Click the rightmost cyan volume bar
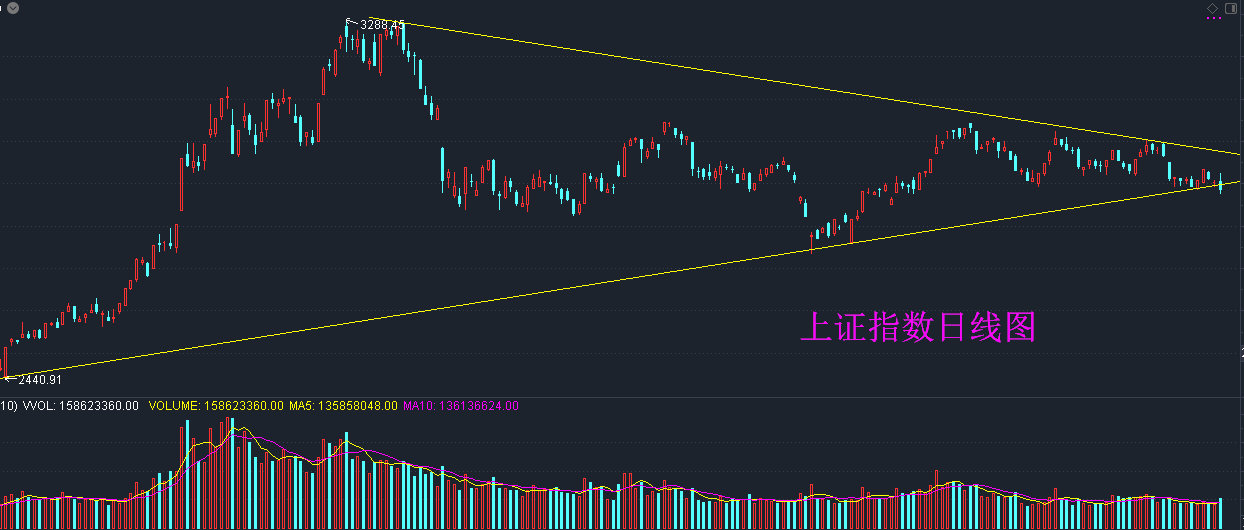Viewport: 1244px width, 530px height. click(x=1221, y=514)
